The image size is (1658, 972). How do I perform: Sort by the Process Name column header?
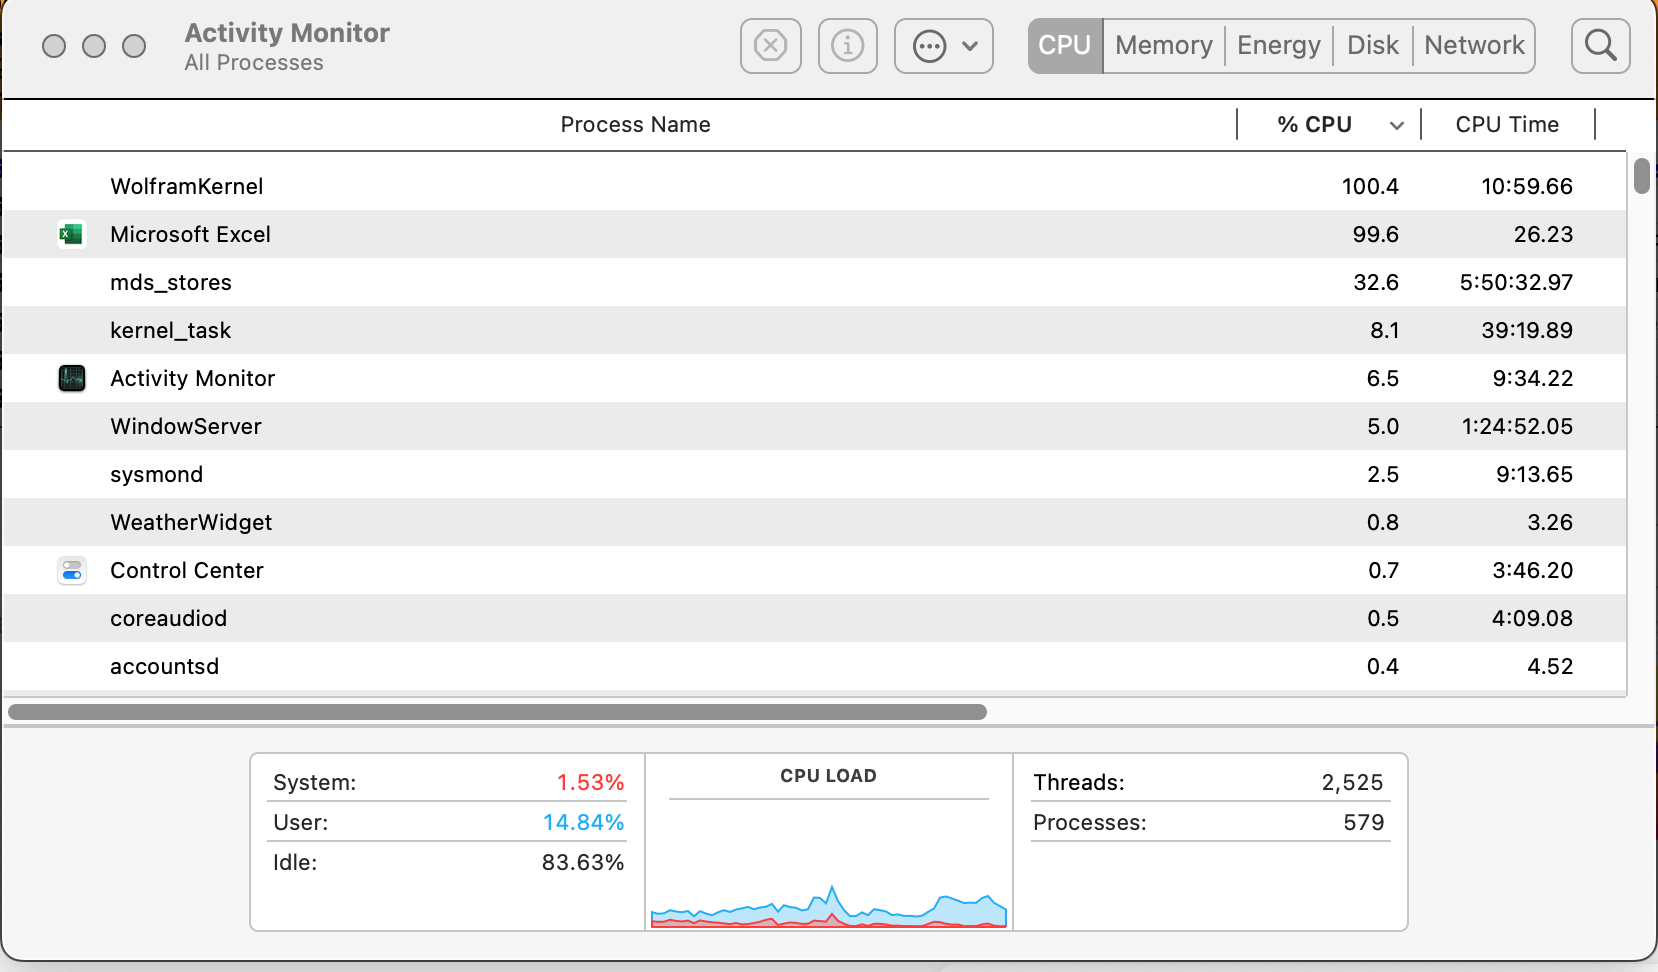pos(635,125)
